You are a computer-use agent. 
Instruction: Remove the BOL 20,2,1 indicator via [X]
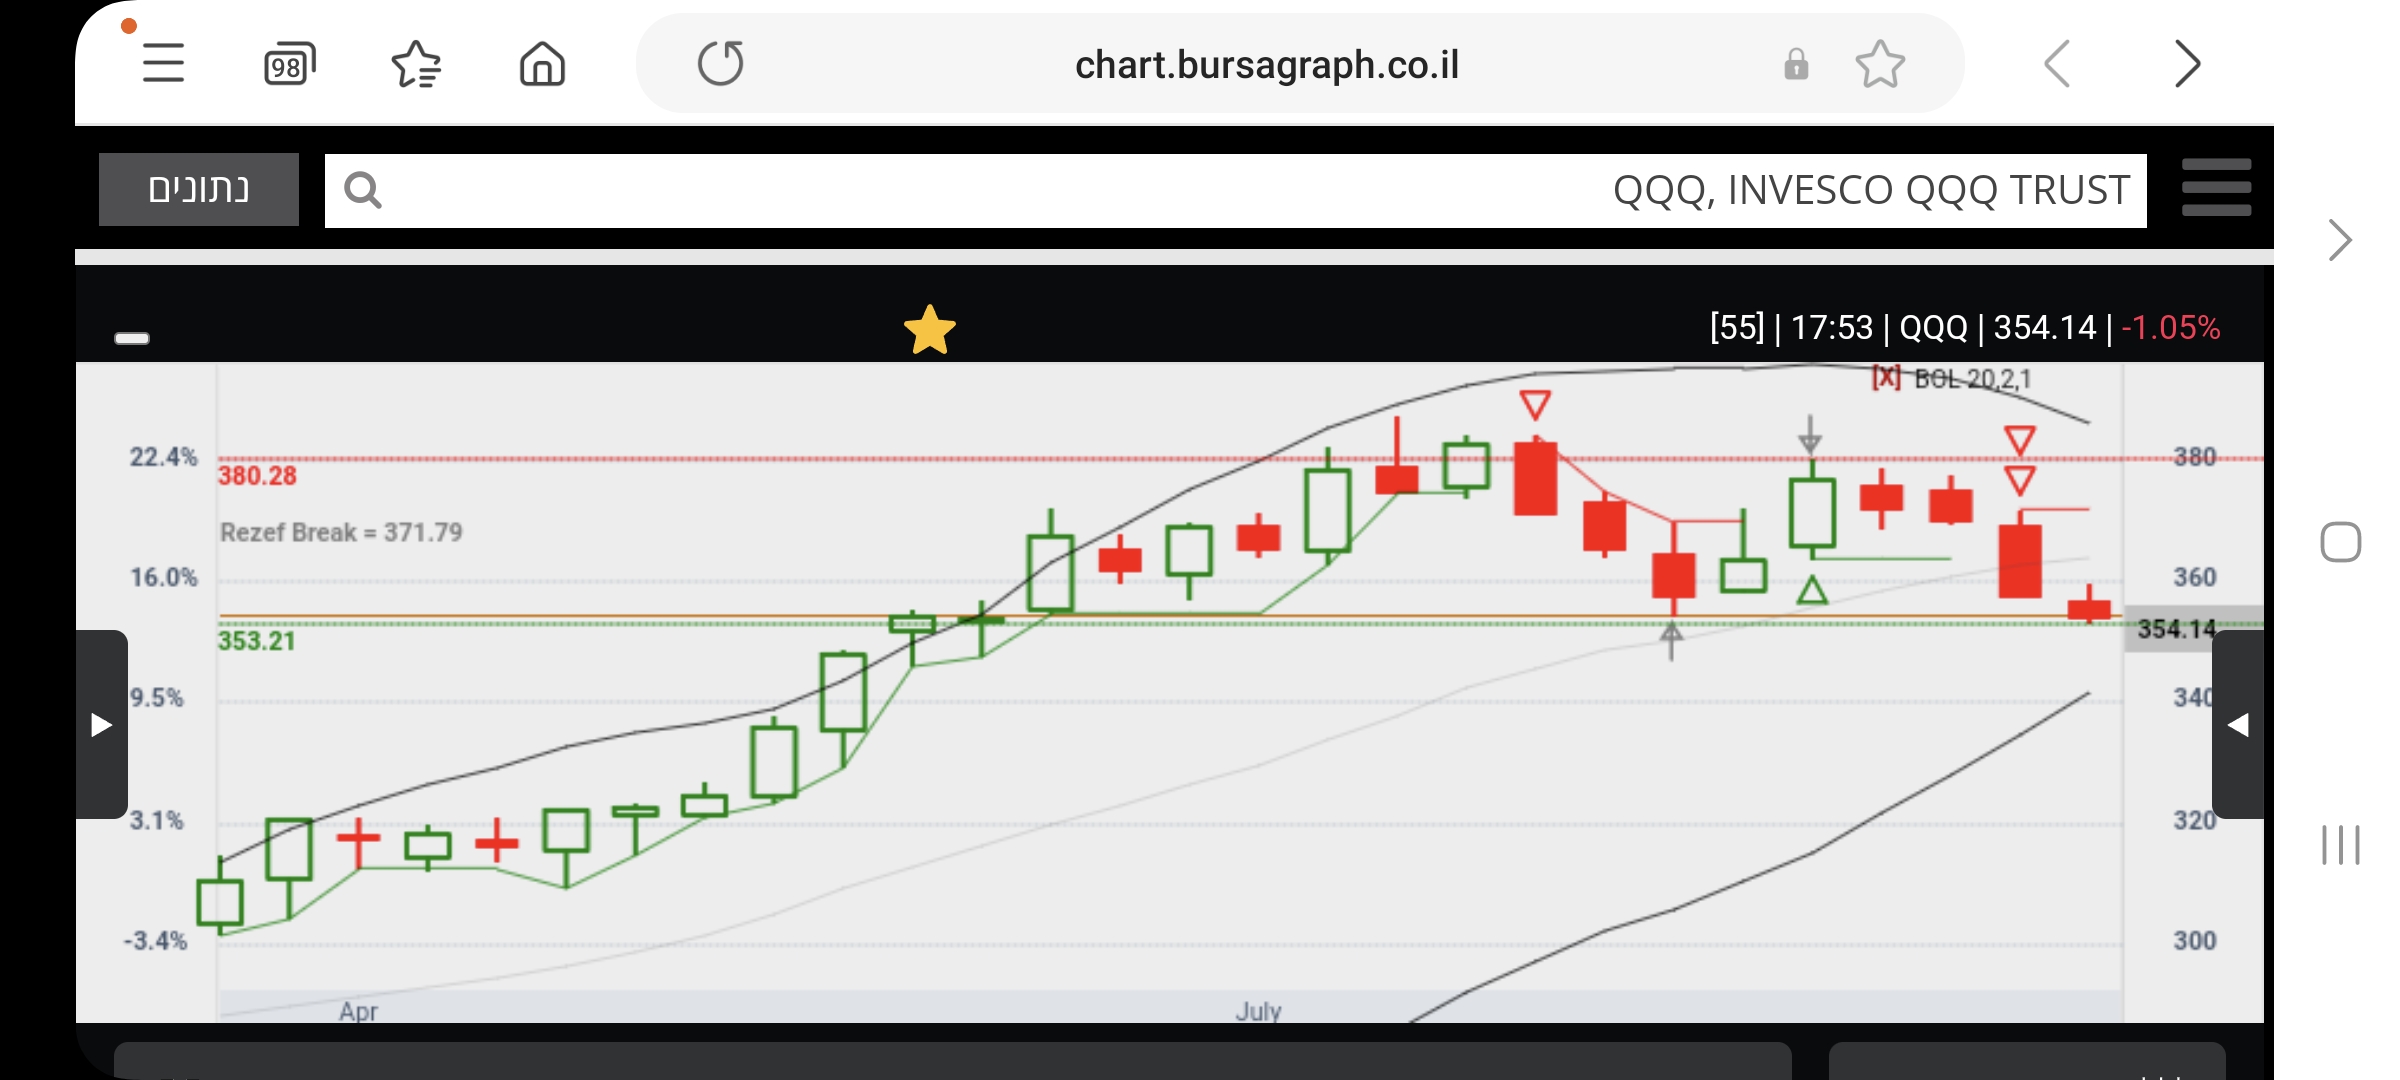point(1886,378)
